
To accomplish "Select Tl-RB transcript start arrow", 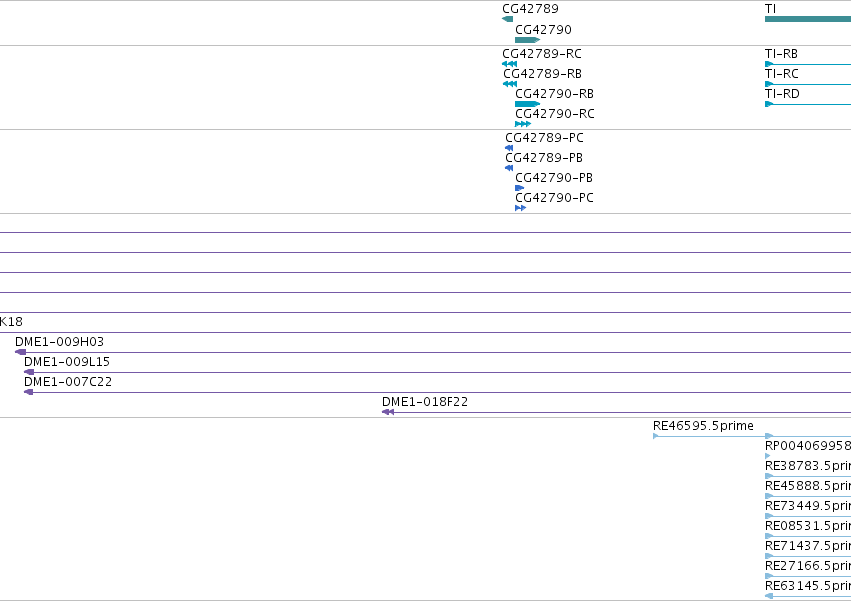I will (769, 64).
